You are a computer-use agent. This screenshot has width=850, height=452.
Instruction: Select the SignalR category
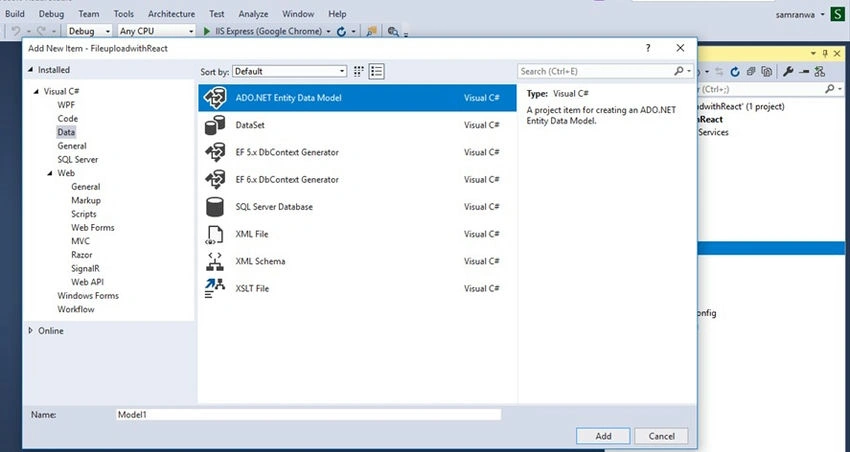pos(85,269)
